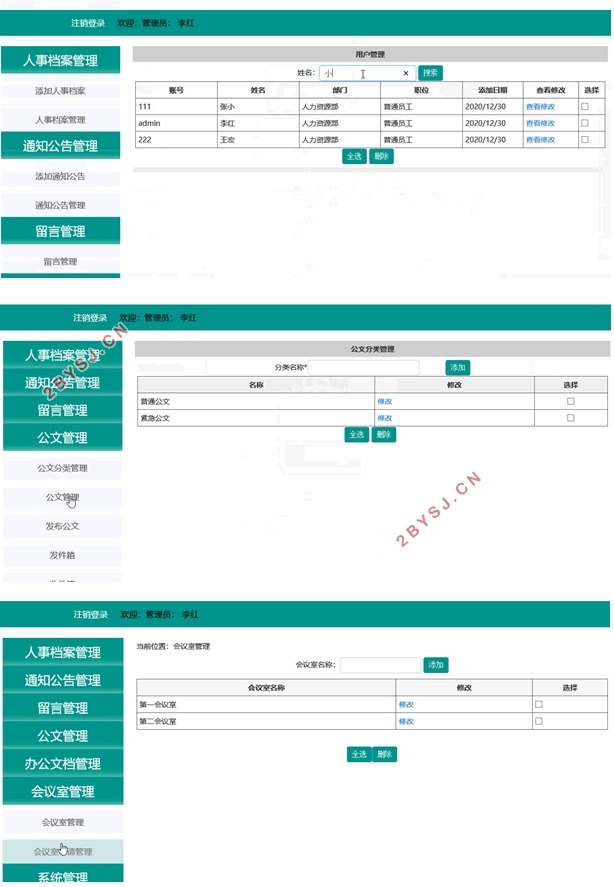The height and width of the screenshot is (887, 614).
Task: Tick the checkbox for the admin row
Action: click(585, 123)
